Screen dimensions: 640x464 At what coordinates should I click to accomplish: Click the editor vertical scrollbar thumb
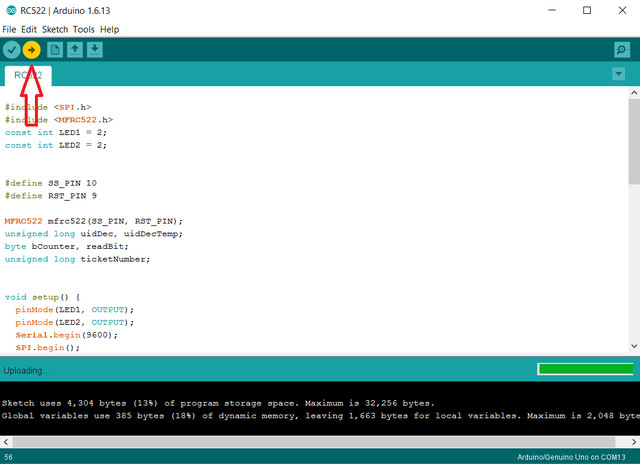click(x=633, y=140)
